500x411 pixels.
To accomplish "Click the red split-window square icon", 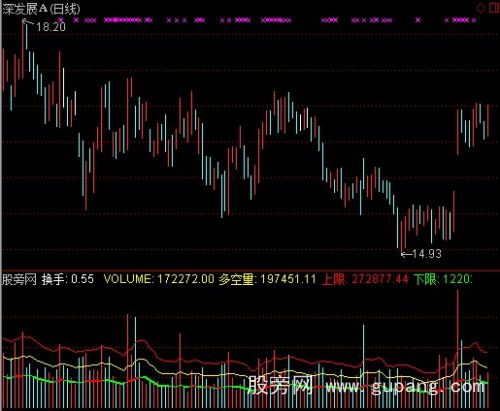I will (x=494, y=8).
